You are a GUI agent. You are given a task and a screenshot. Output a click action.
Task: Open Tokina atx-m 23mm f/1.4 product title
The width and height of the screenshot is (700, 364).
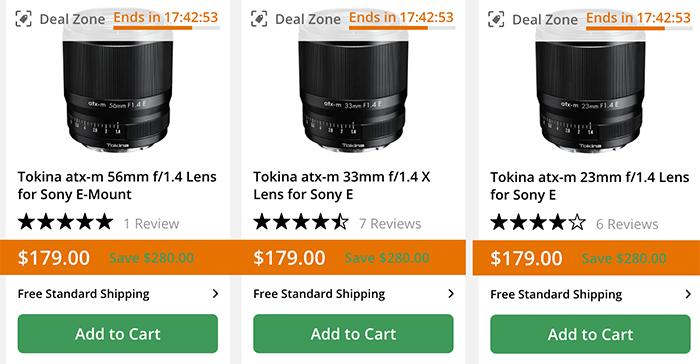(x=590, y=186)
